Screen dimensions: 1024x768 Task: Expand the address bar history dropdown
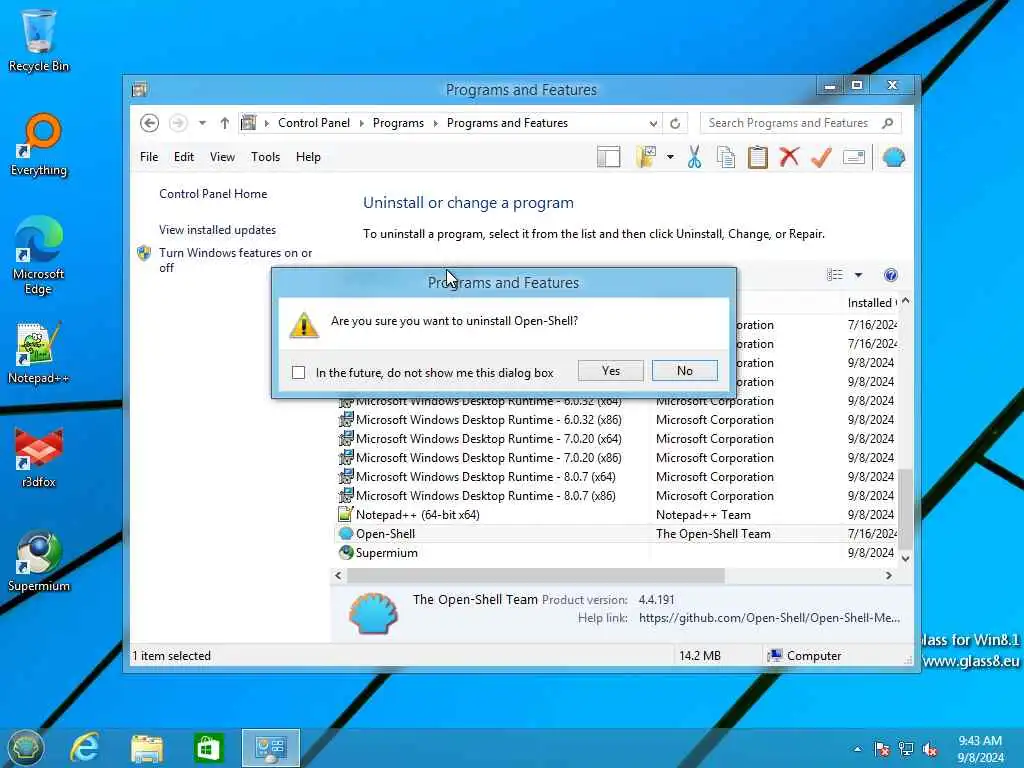[x=653, y=123]
